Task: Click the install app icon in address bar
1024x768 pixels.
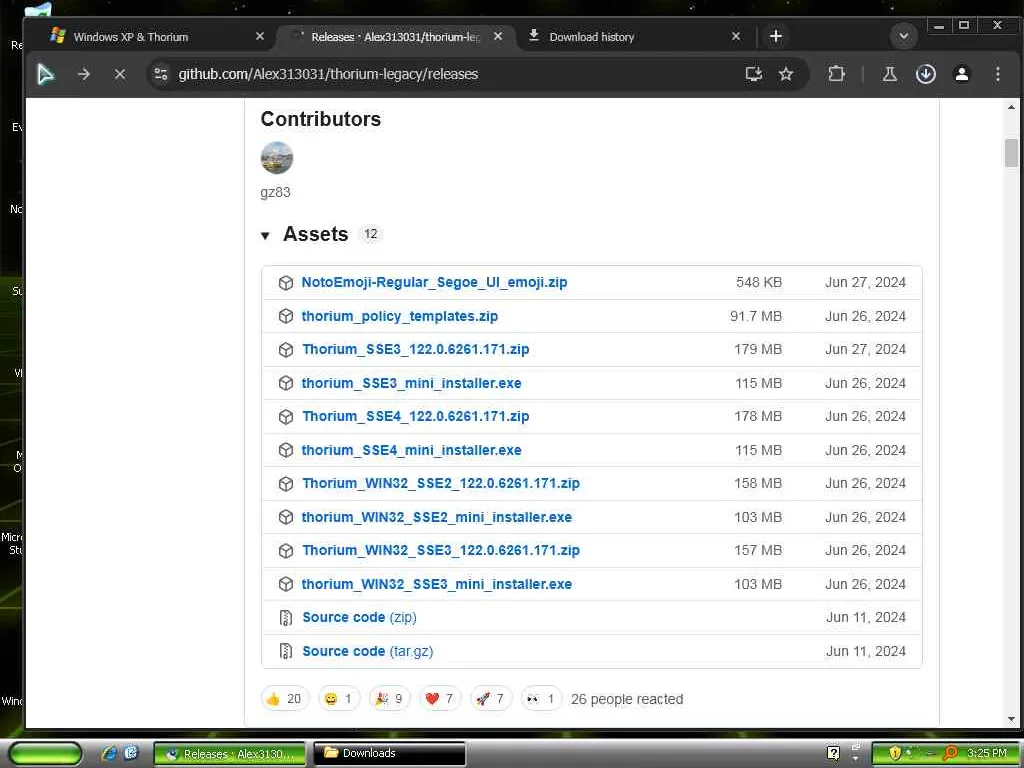Action: point(754,74)
